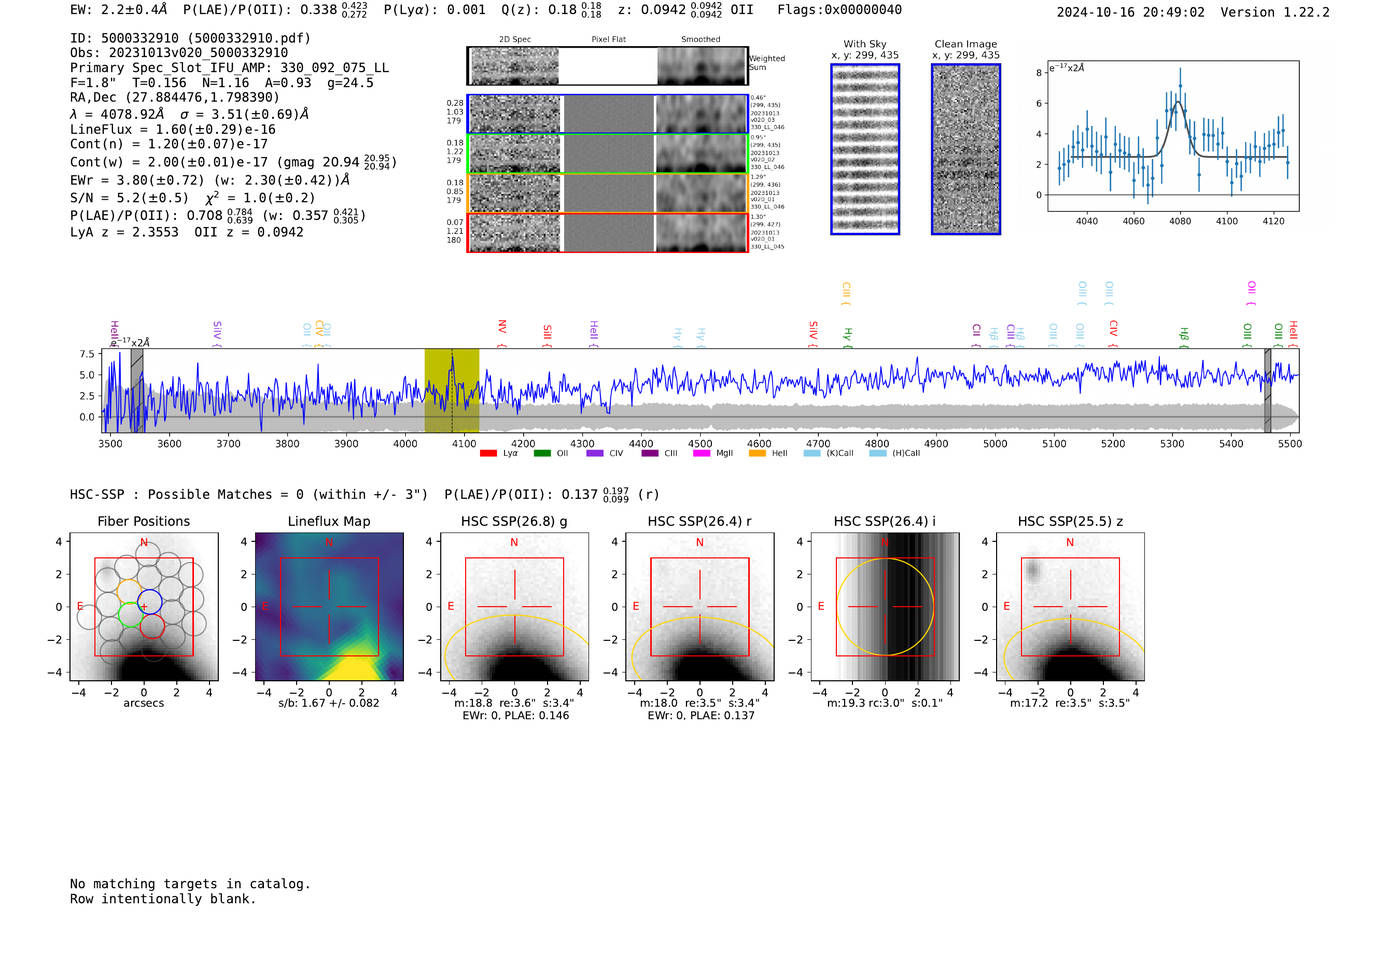The width and height of the screenshot is (1400, 953).
Task: Click the s/b: 1.67 +/- 0.082 caption
Action: point(329,703)
